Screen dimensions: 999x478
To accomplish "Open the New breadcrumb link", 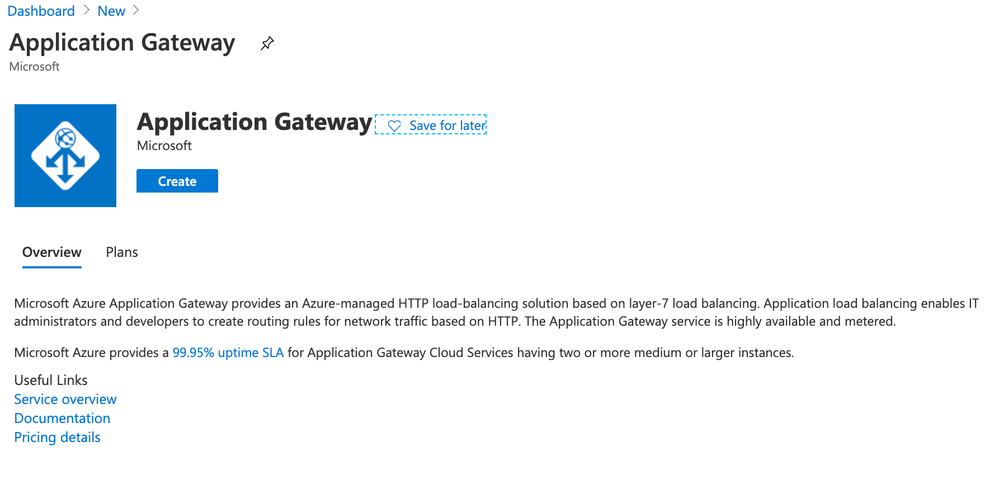I will (x=111, y=11).
